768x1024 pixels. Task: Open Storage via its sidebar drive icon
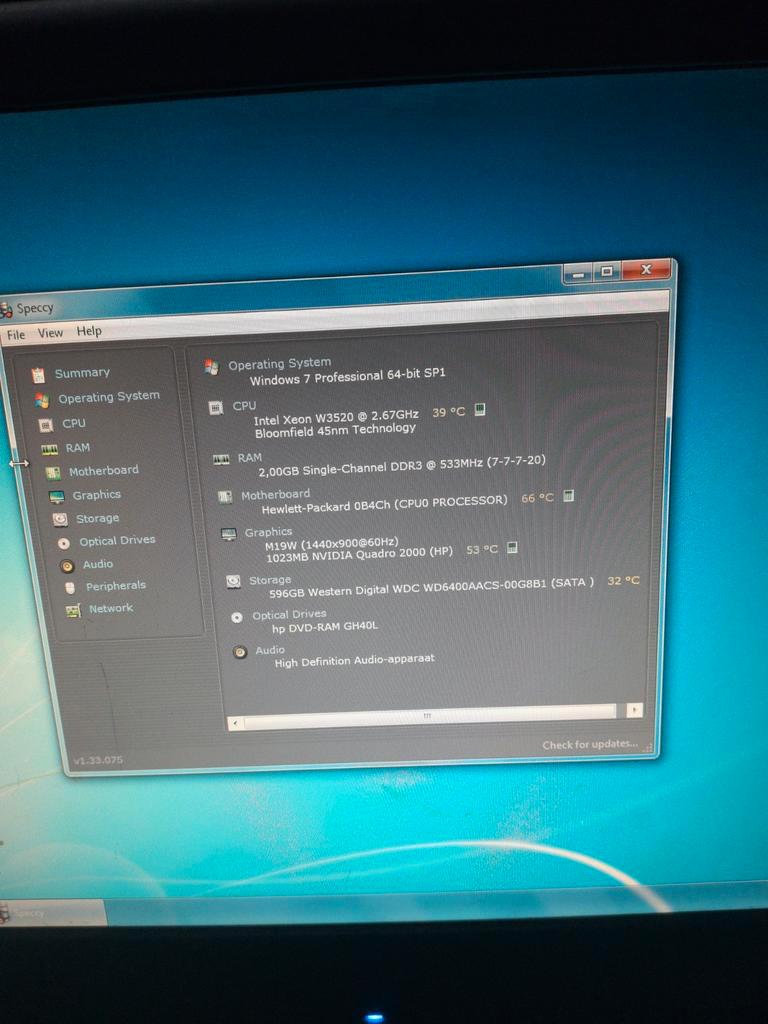[60, 519]
